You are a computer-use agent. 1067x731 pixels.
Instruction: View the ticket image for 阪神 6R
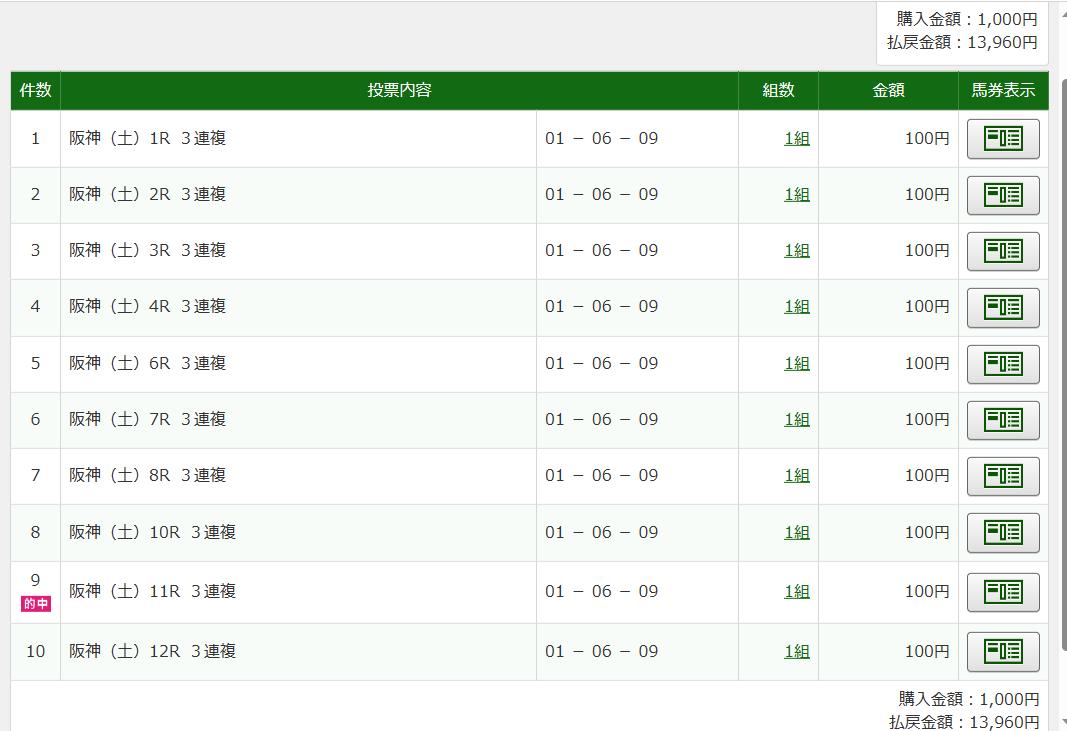tap(1003, 364)
